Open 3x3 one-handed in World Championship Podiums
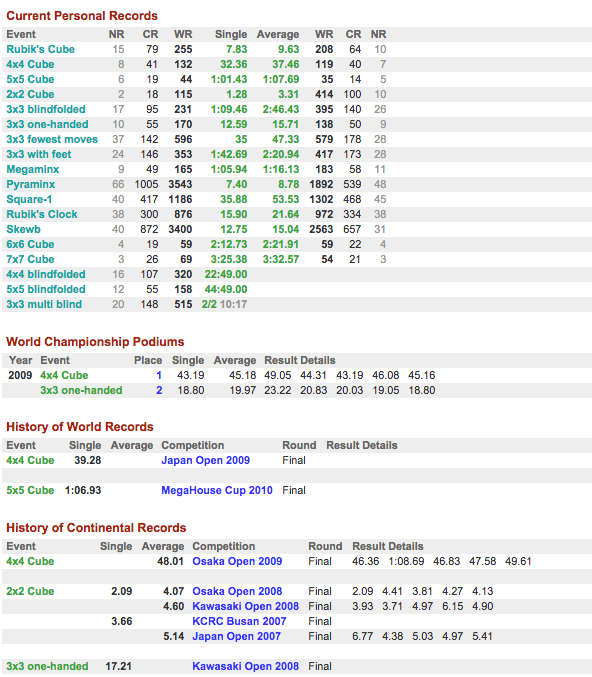The image size is (592, 677). [x=81, y=390]
